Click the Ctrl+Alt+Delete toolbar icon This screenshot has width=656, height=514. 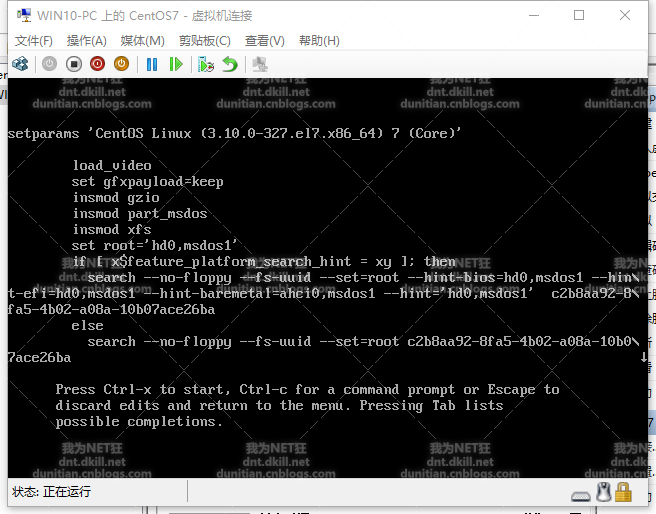(20, 64)
